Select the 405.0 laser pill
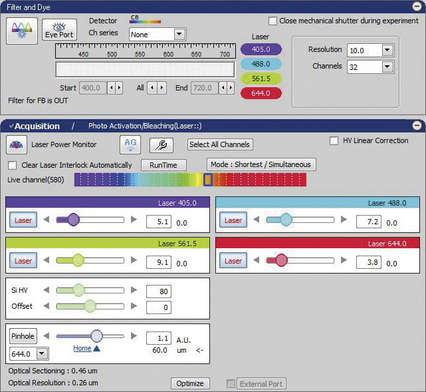426x392 pixels. [x=261, y=50]
